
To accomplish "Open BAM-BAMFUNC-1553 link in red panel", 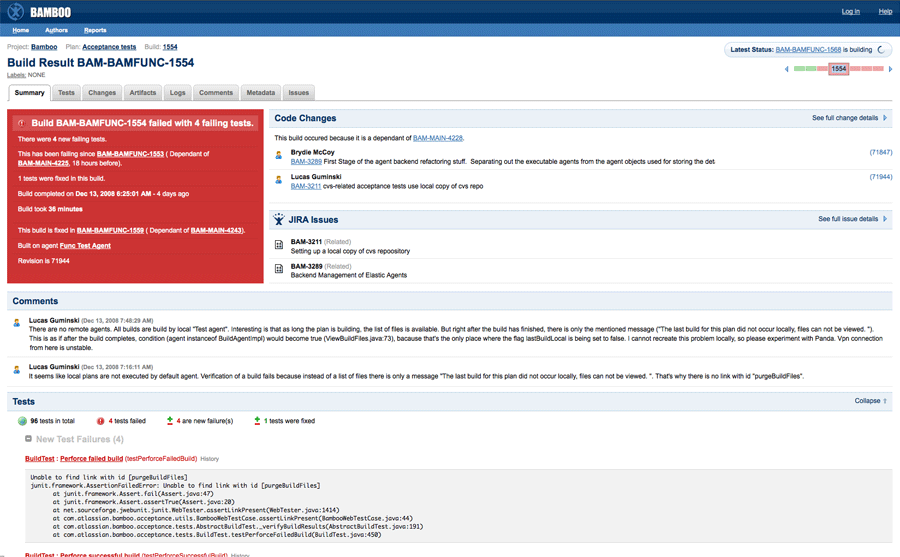I will (130, 154).
